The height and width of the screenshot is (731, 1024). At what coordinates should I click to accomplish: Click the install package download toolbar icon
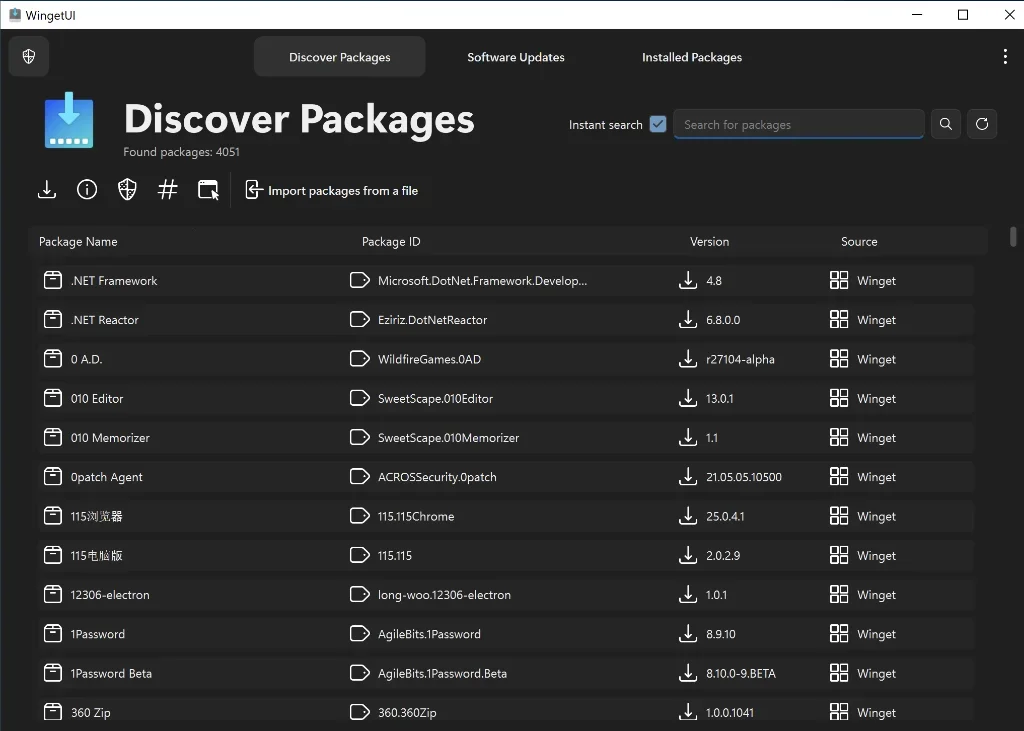47,190
